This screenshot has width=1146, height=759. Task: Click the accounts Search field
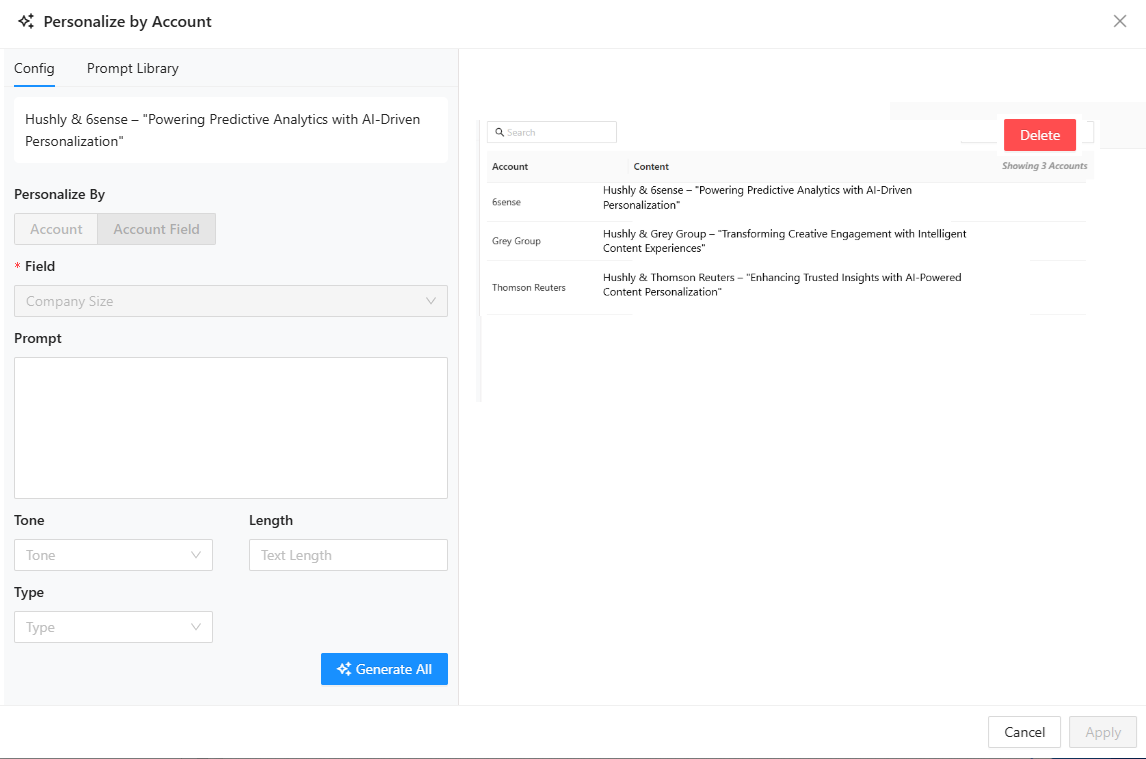pos(552,132)
